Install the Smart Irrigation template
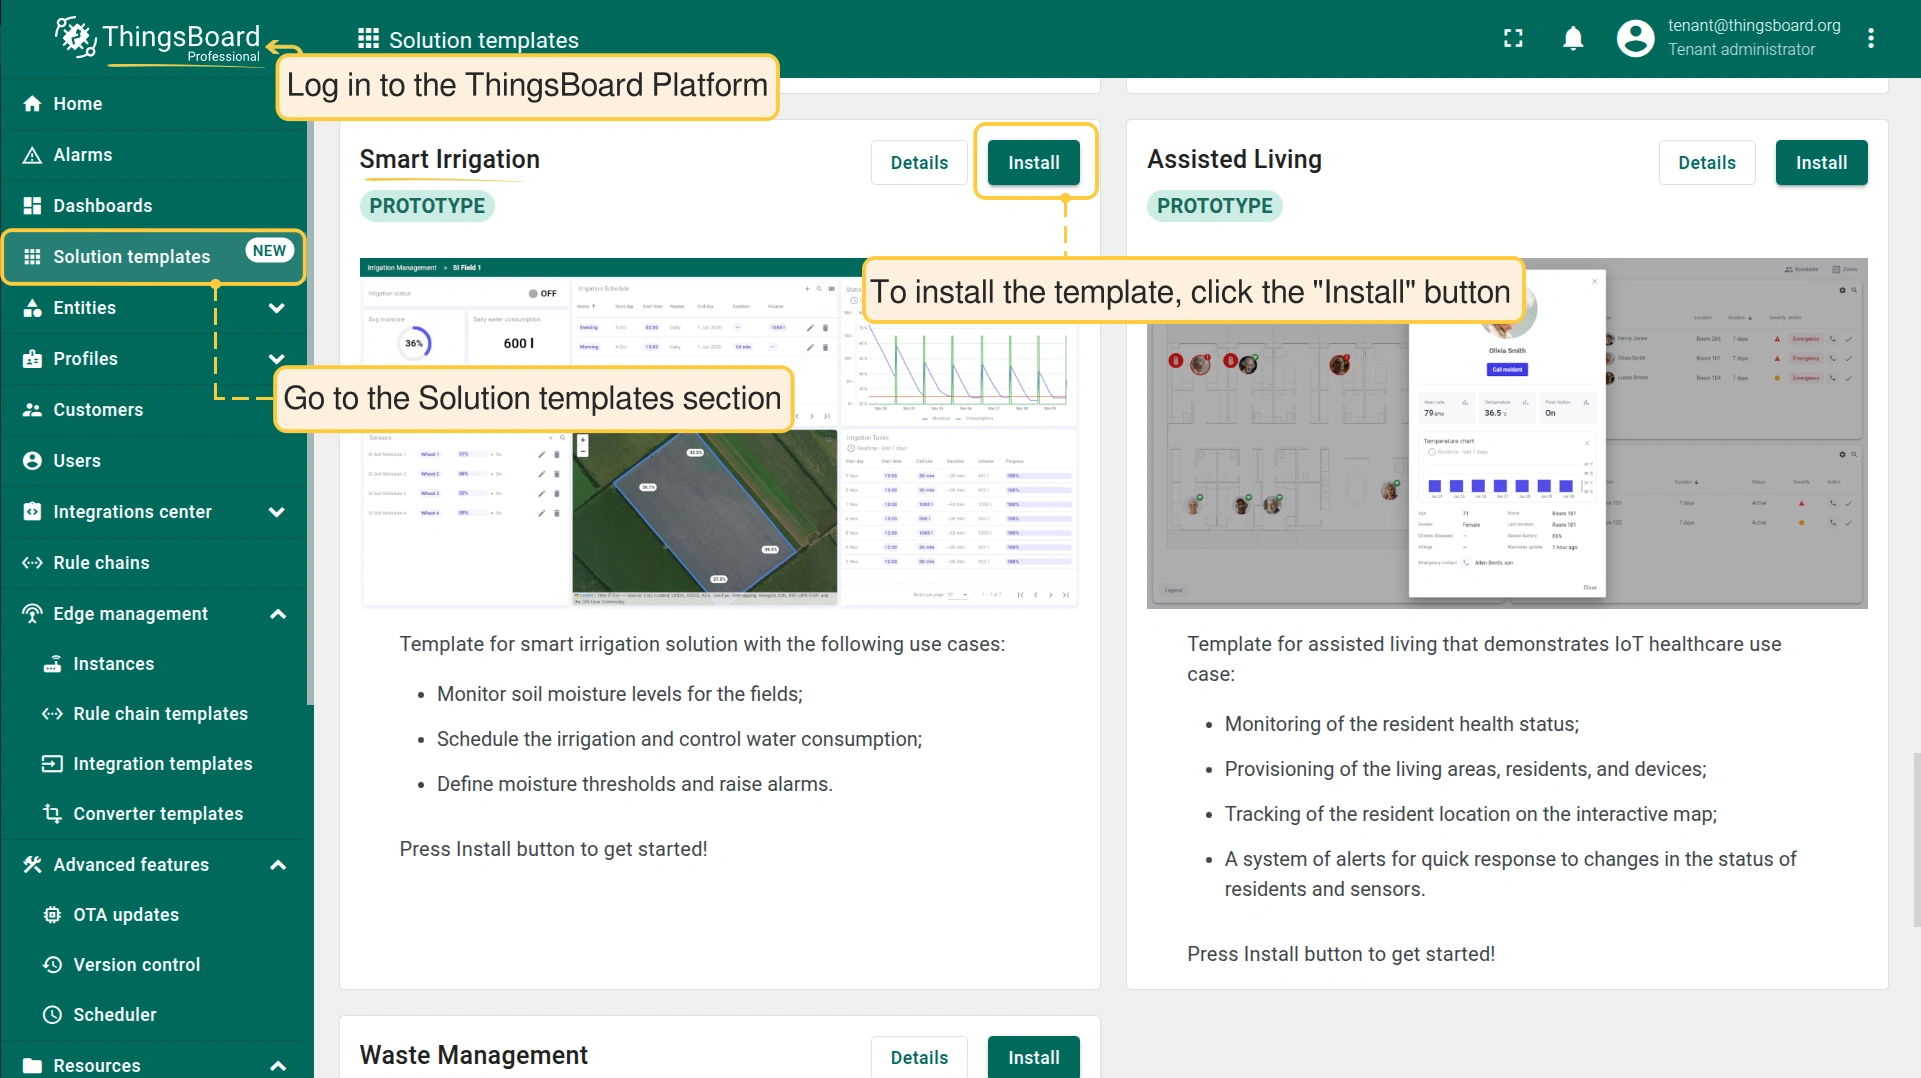The height and width of the screenshot is (1078, 1921). (1033, 163)
